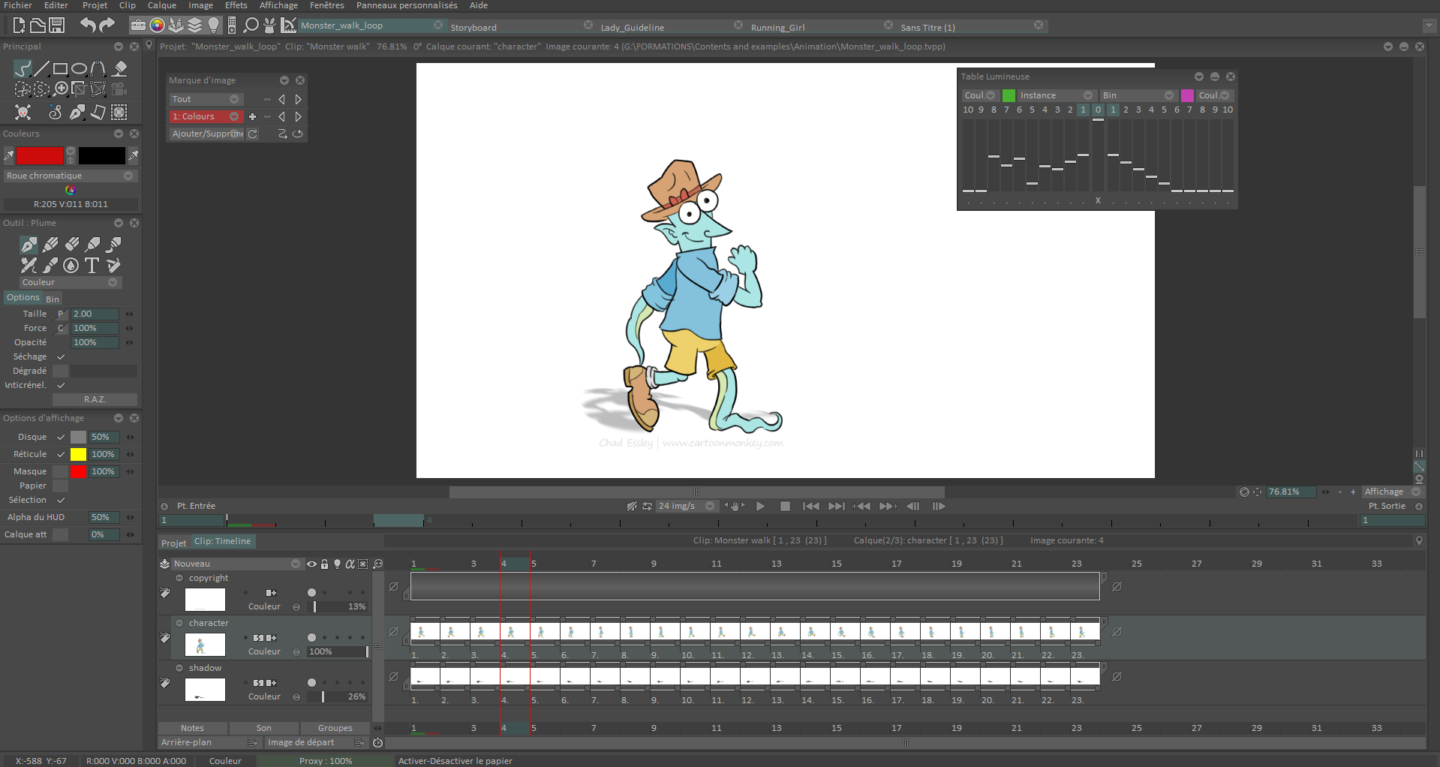The image size is (1440, 767).
Task: Click the red foreground color swatch
Action: 40,155
